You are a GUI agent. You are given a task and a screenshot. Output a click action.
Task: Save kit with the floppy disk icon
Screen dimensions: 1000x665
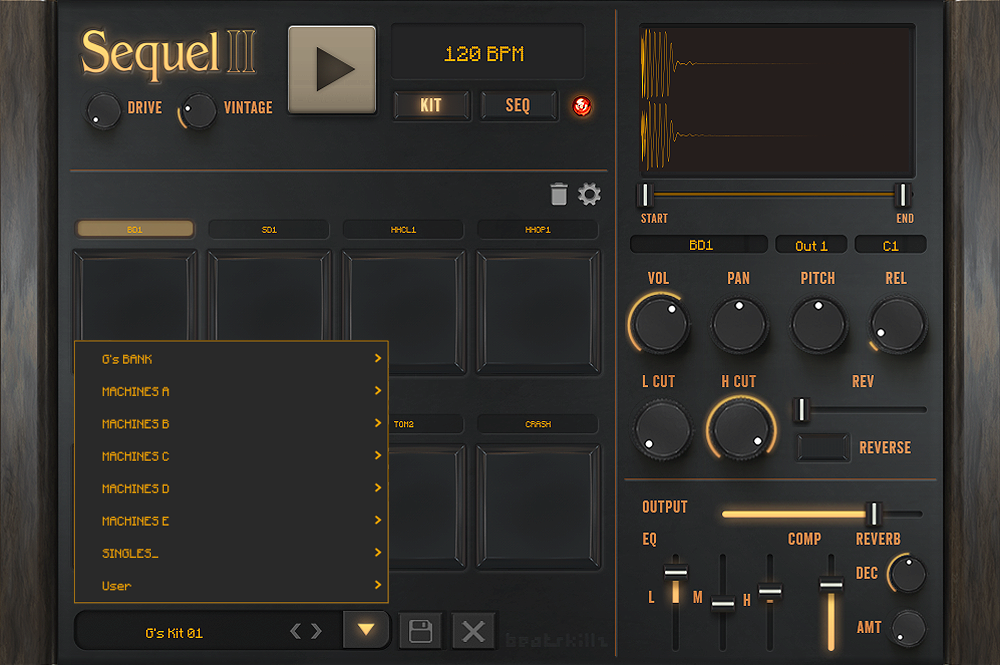point(420,631)
